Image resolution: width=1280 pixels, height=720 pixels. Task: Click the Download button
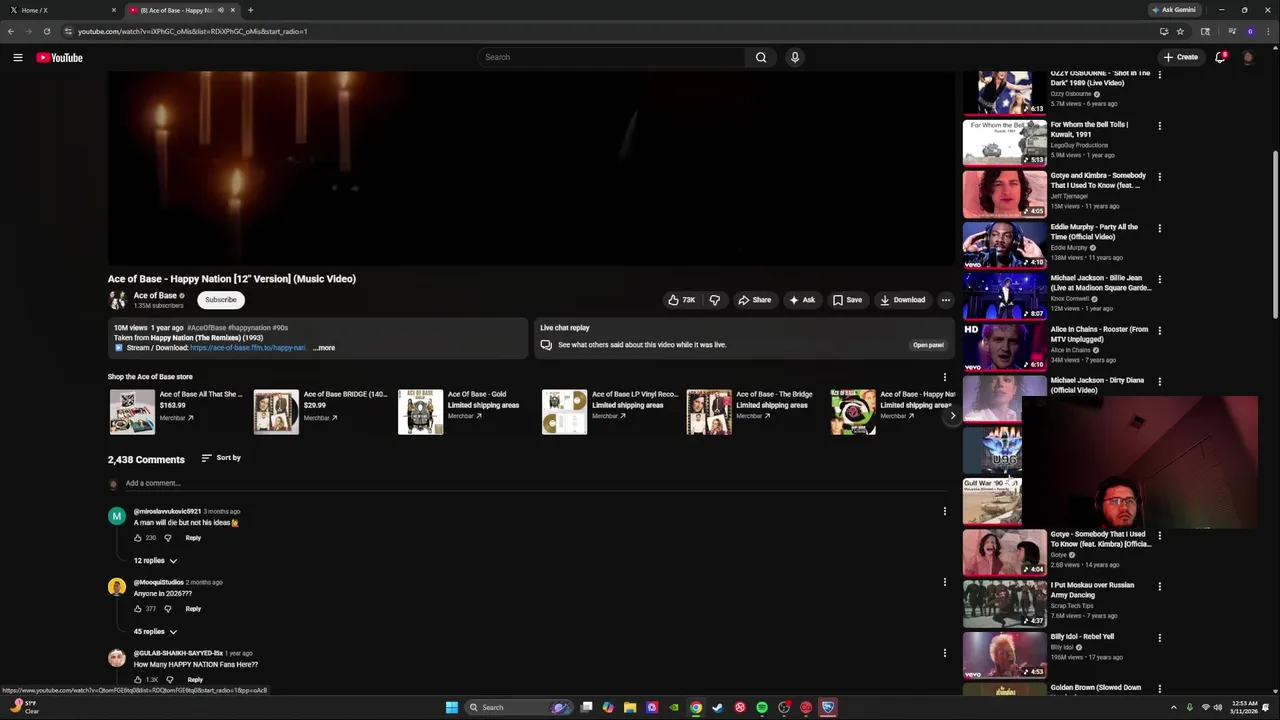(x=902, y=300)
